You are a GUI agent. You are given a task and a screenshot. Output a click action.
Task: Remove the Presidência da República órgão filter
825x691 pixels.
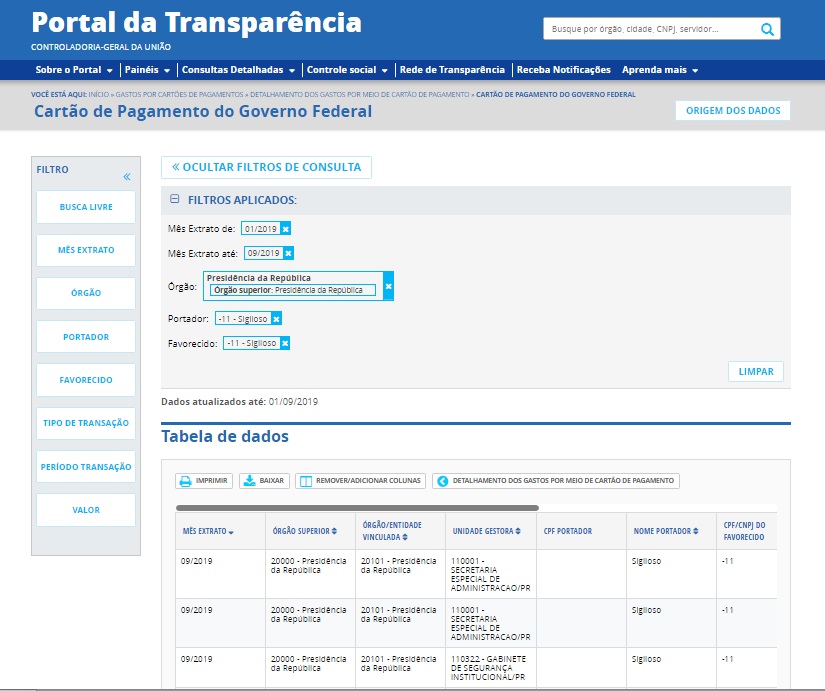389,286
